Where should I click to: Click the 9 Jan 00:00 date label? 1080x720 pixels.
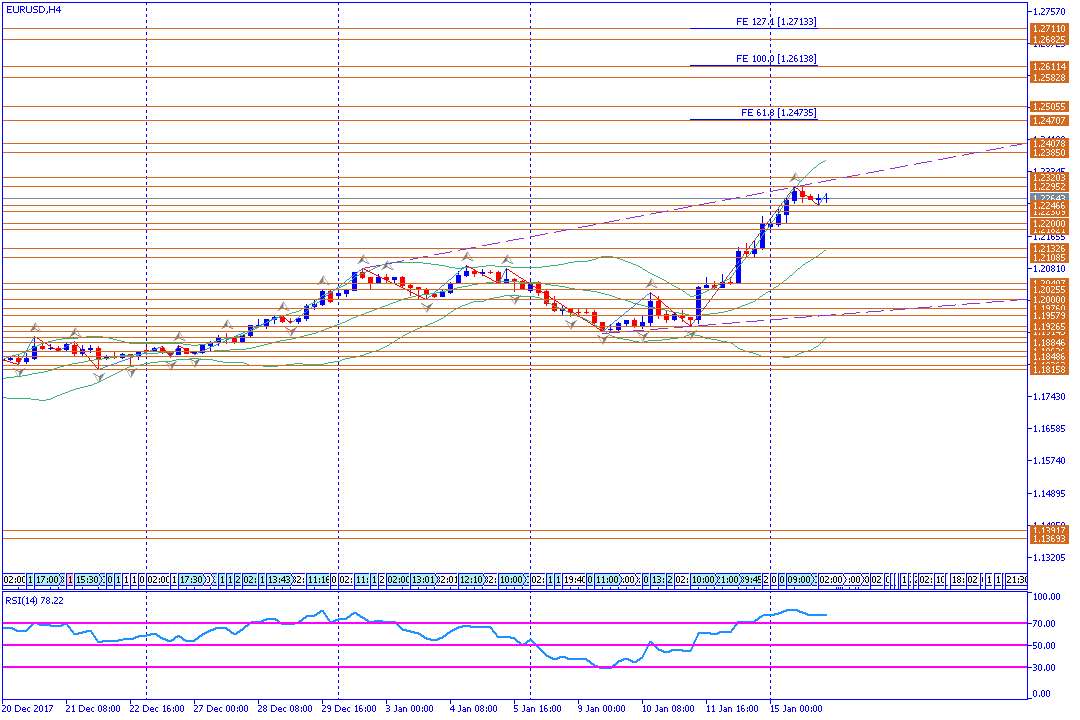click(601, 708)
